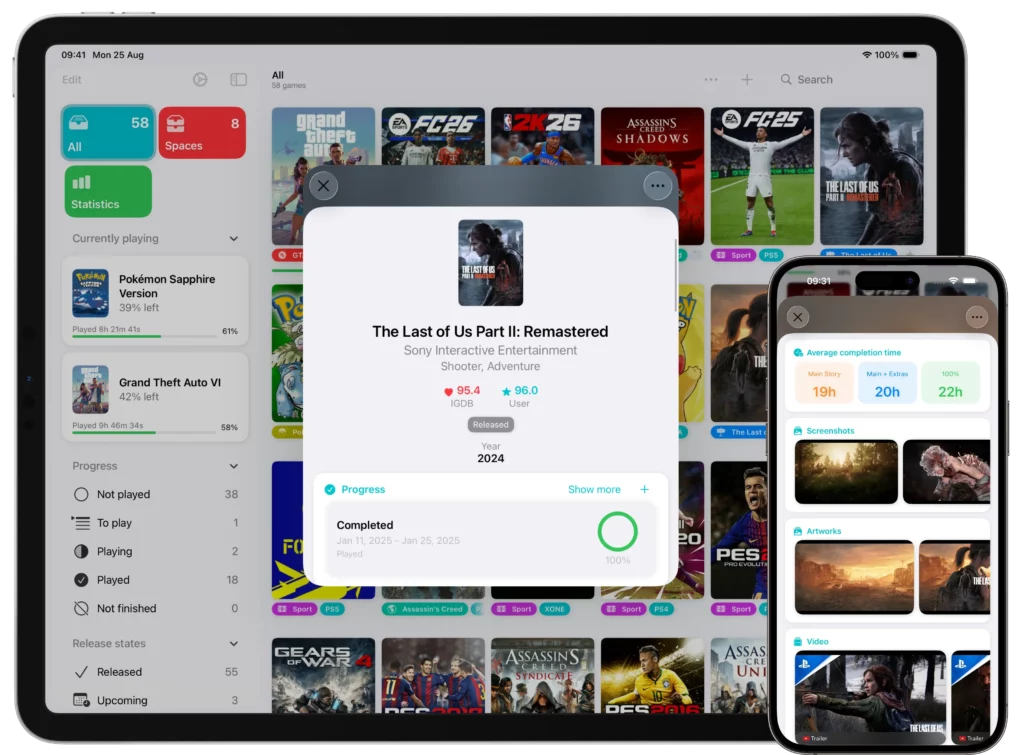Click the Search field

814,80
